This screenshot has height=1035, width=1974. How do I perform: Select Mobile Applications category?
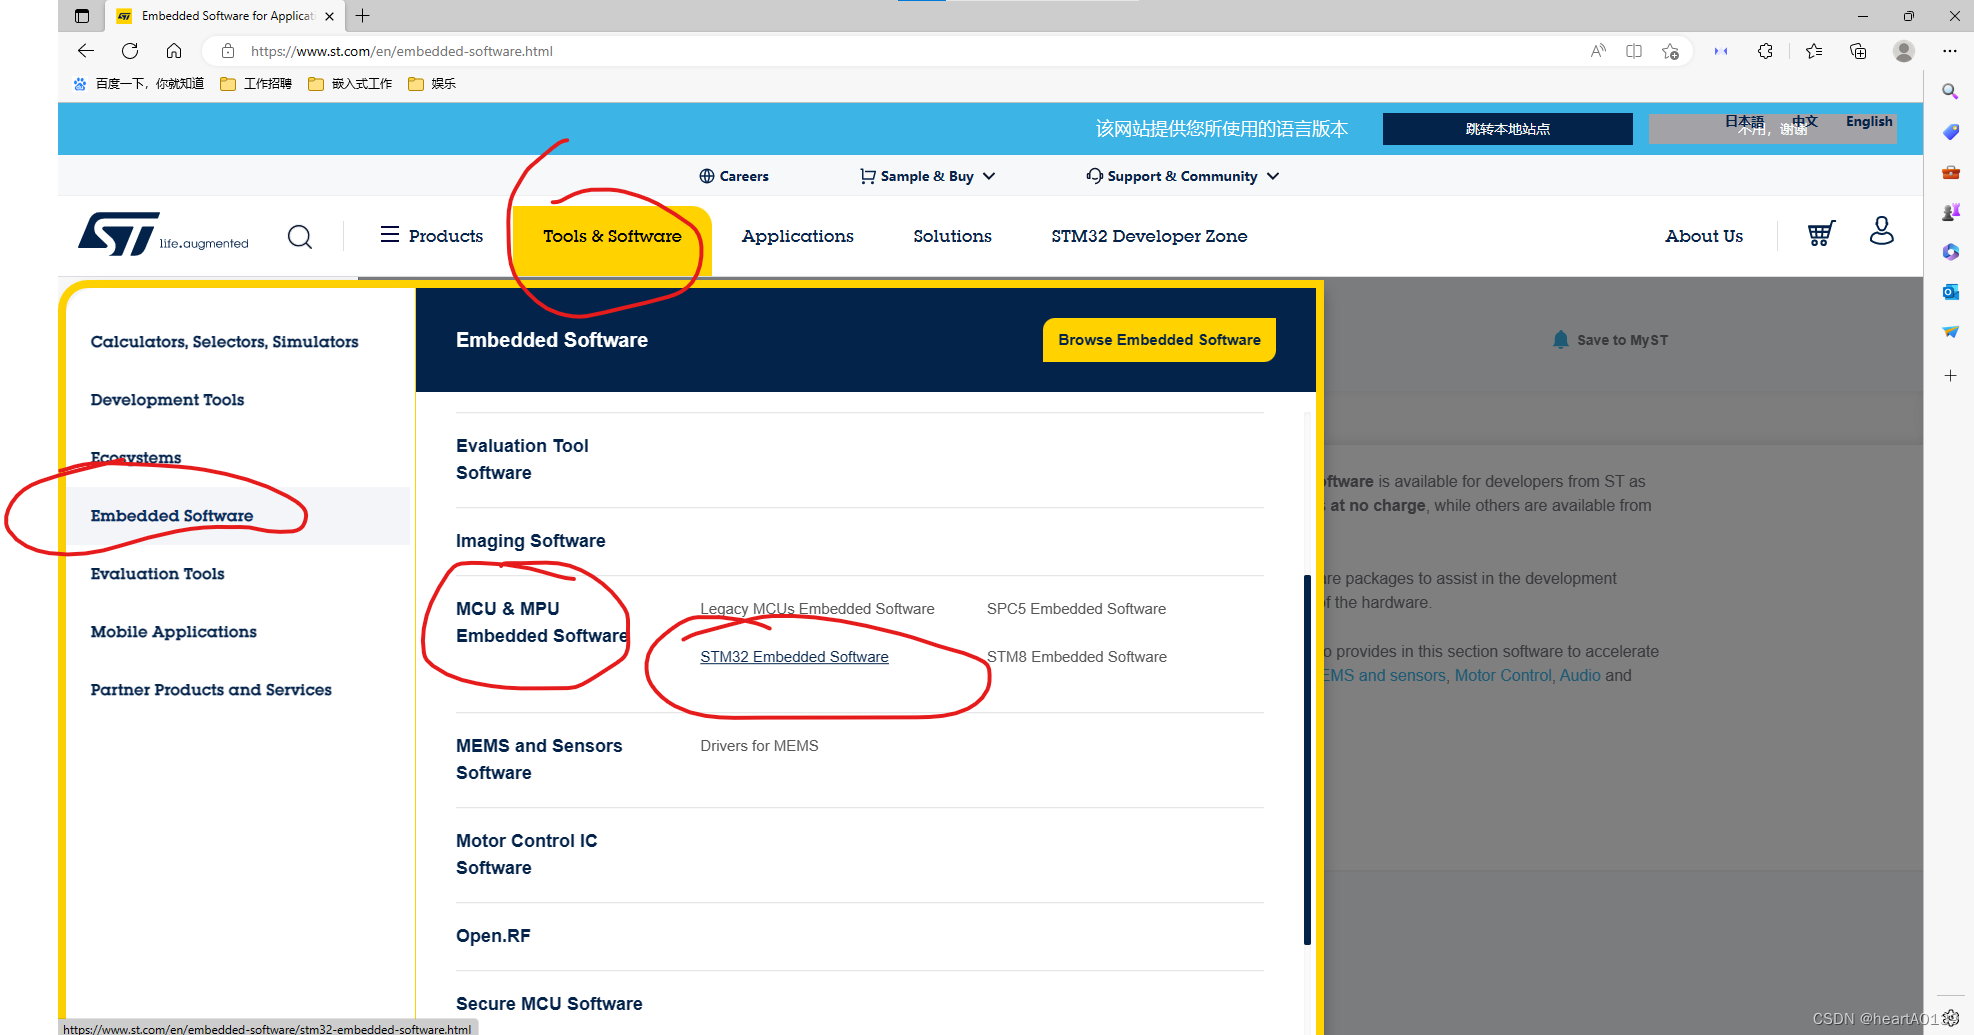173,632
